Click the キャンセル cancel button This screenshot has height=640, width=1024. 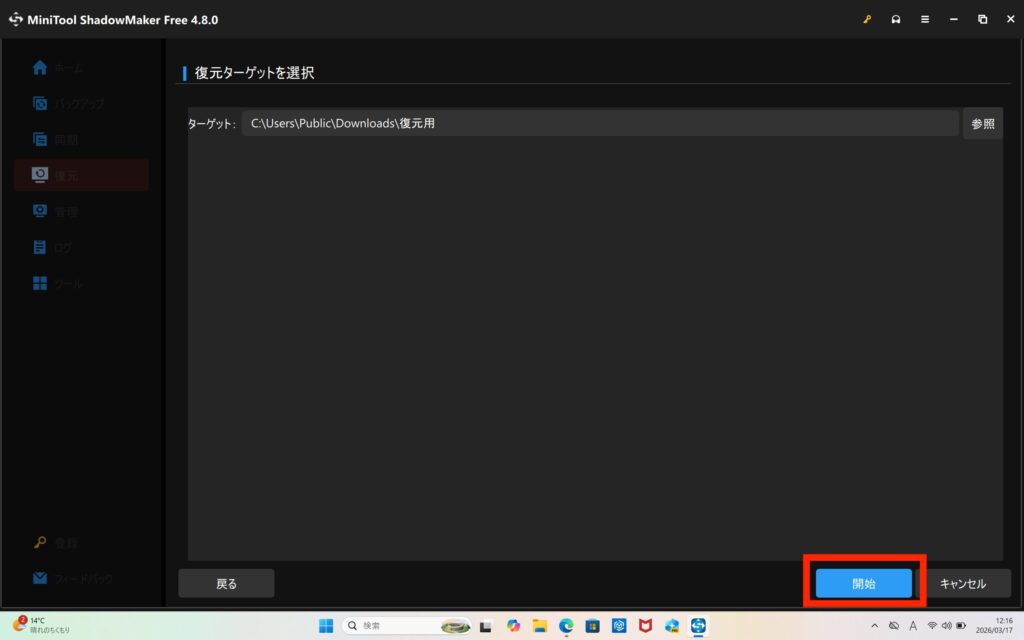(x=963, y=583)
